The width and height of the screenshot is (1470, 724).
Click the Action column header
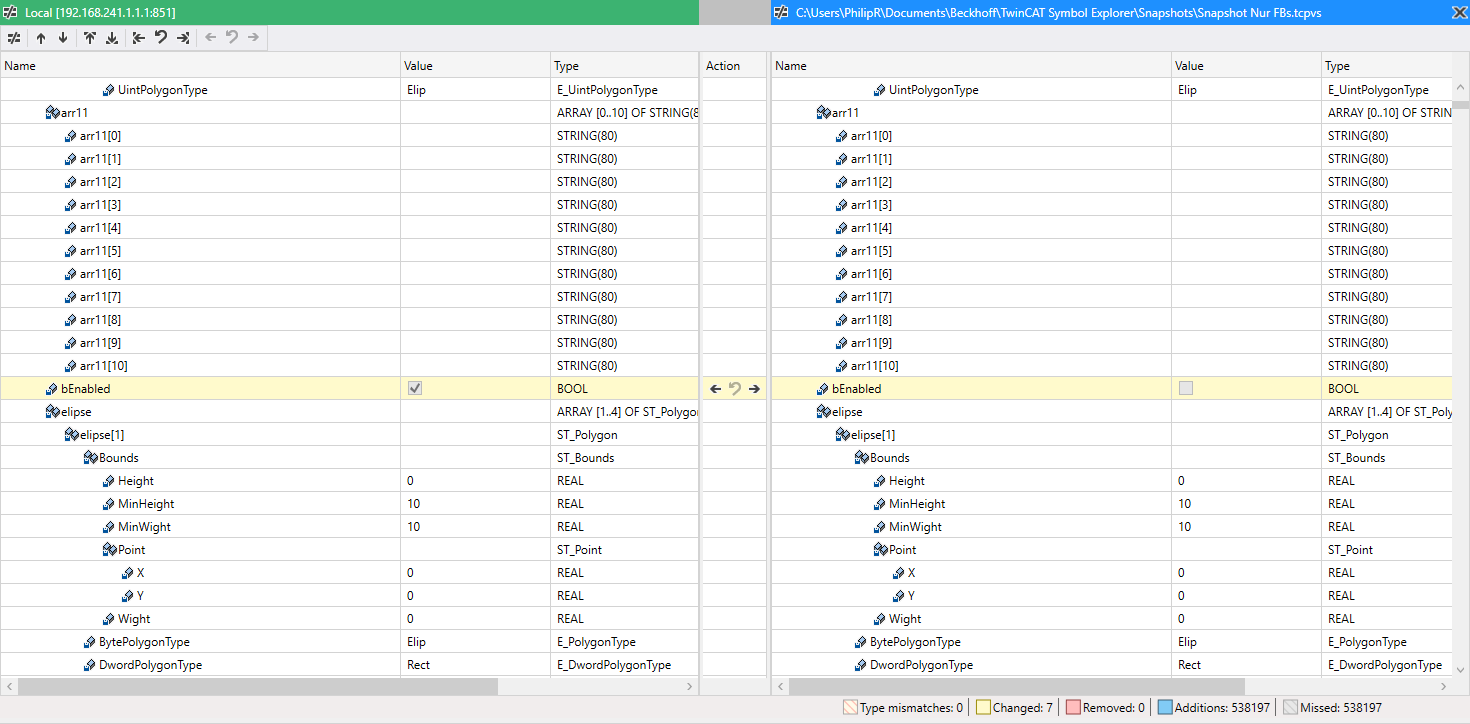(735, 66)
